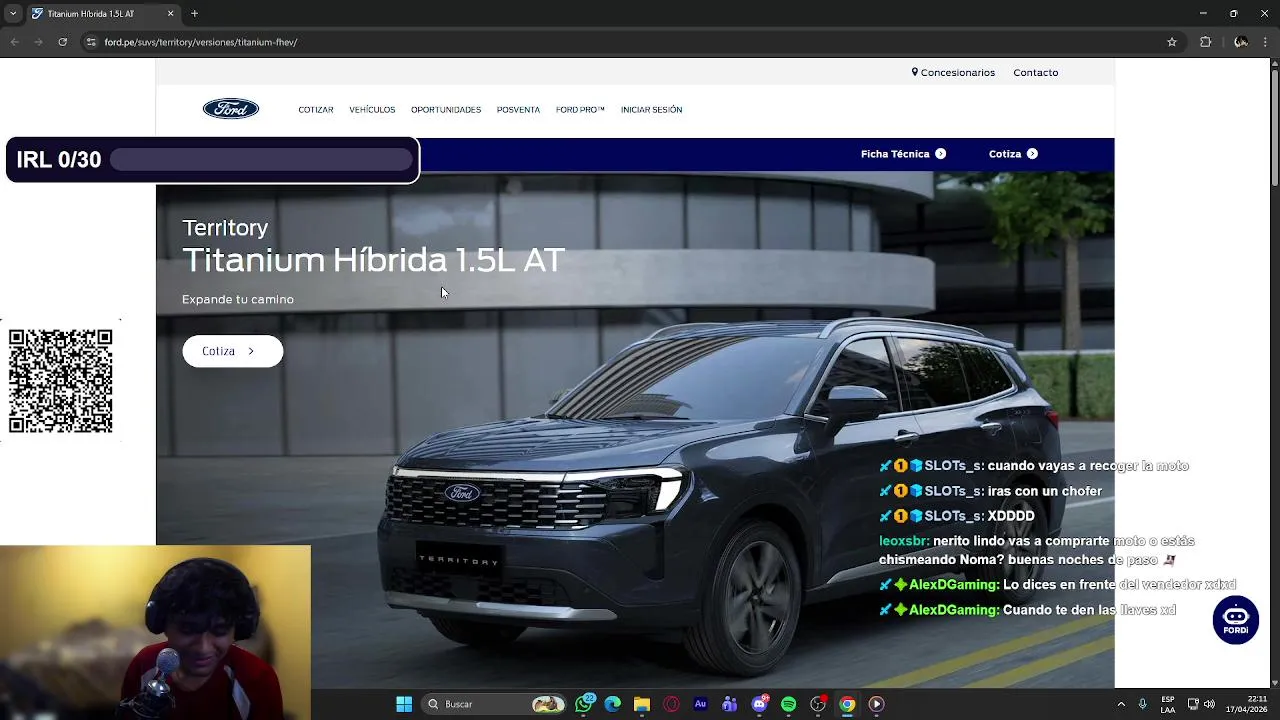Open Ficha Técnica from the blue bar

pyautogui.click(x=903, y=154)
